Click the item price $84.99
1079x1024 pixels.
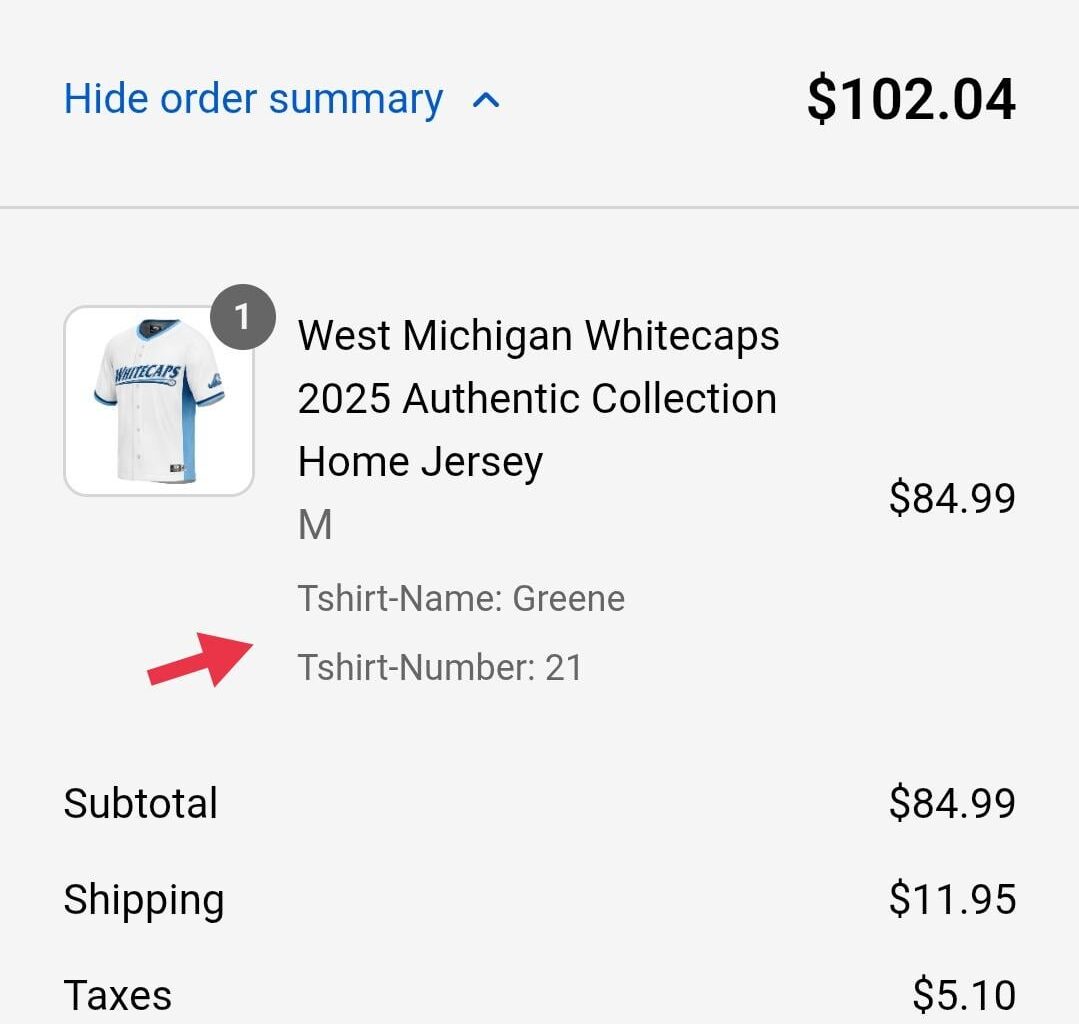[953, 498]
